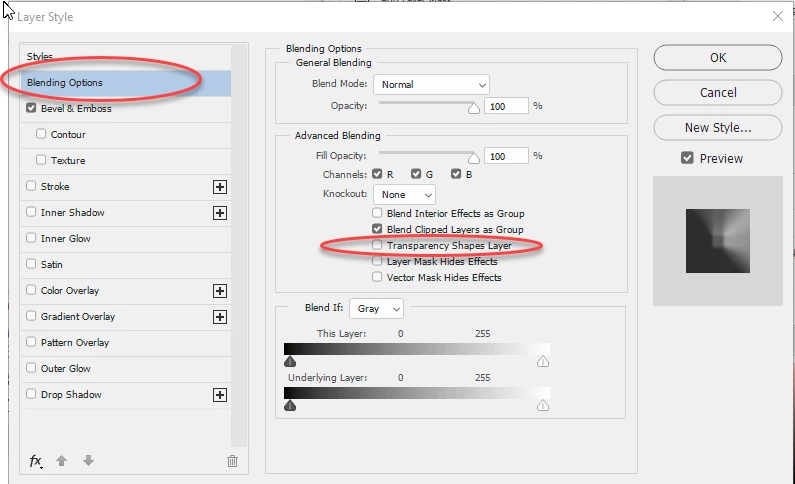Check Vector Mask Hides Effects
The height and width of the screenshot is (484, 795).
pyautogui.click(x=377, y=277)
